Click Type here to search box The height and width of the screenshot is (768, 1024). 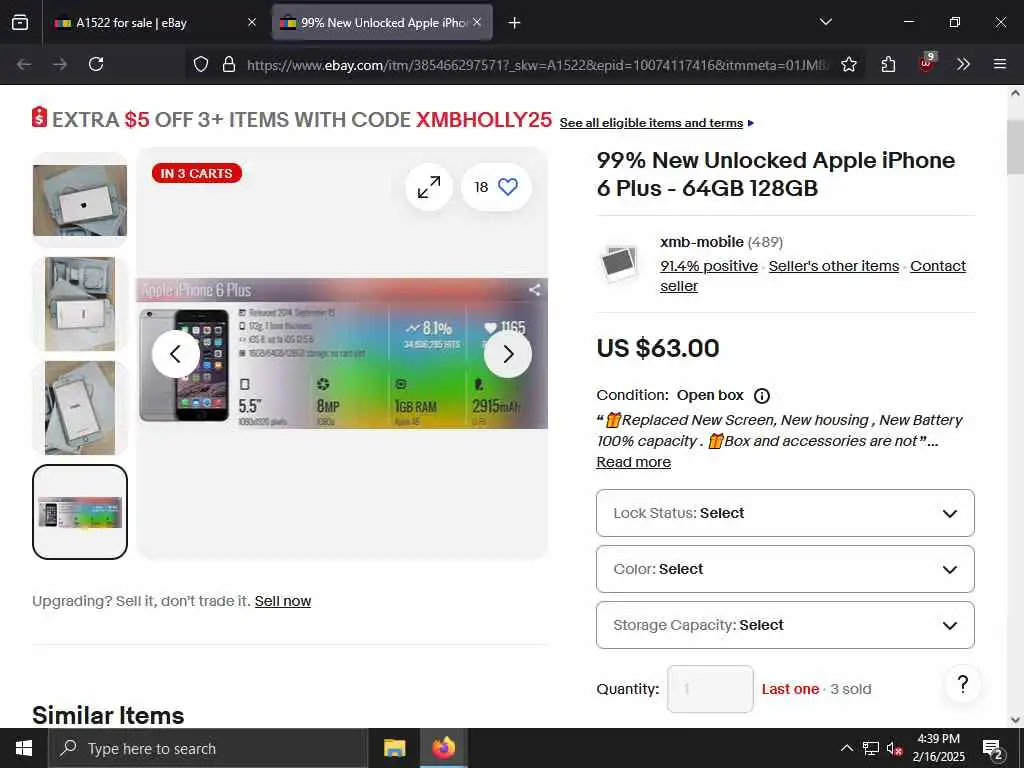[x=208, y=748]
